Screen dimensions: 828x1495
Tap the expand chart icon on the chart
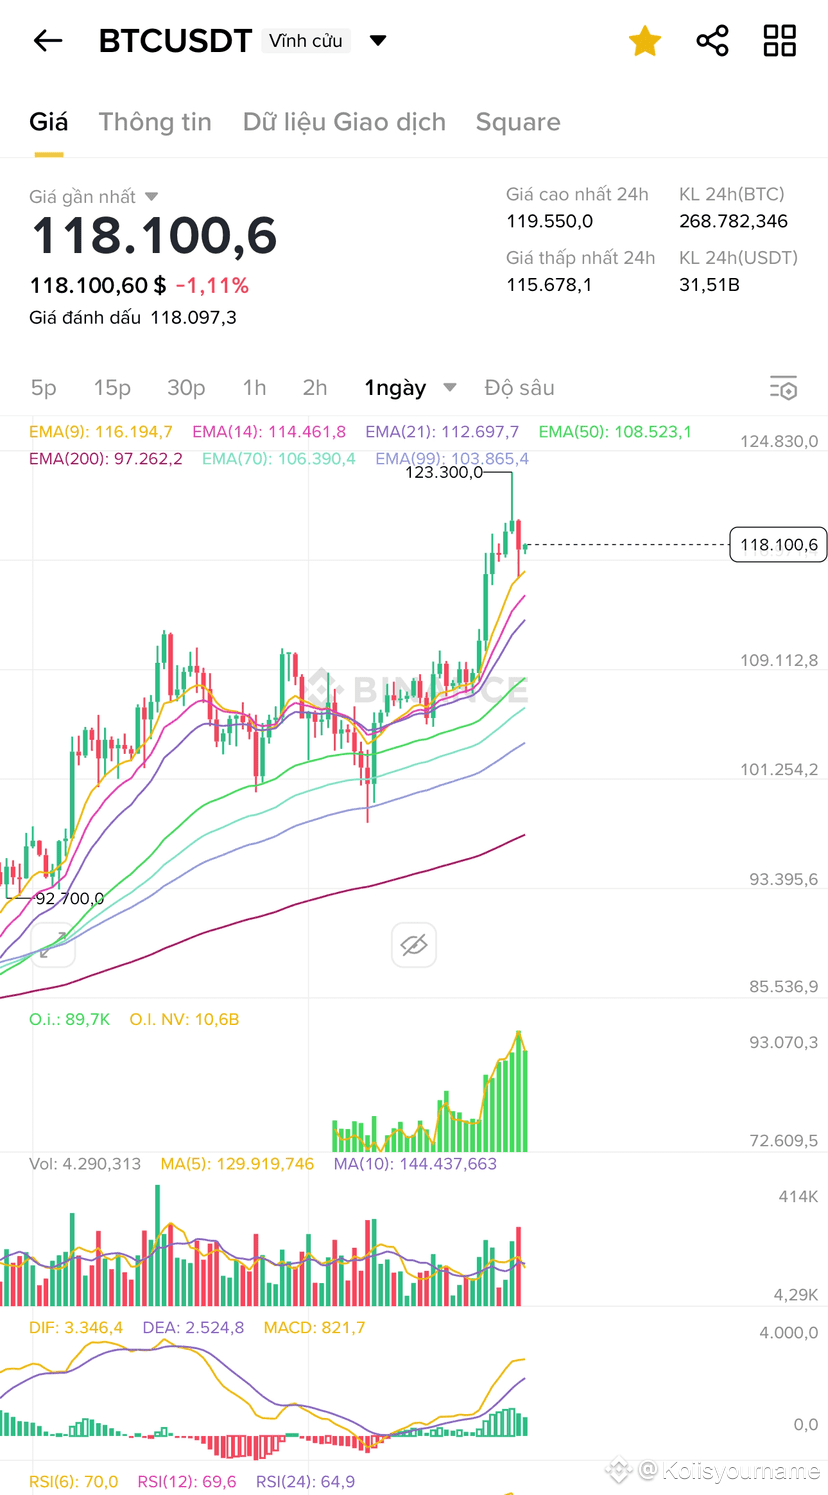click(x=53, y=945)
